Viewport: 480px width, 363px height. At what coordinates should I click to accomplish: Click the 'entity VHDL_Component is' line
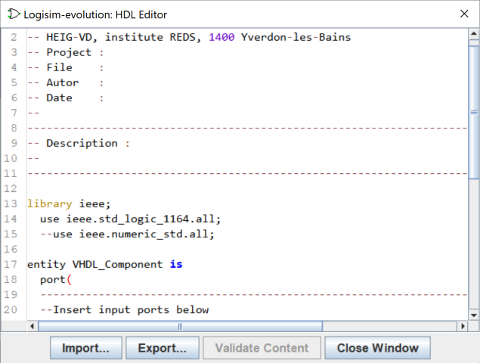click(105, 264)
